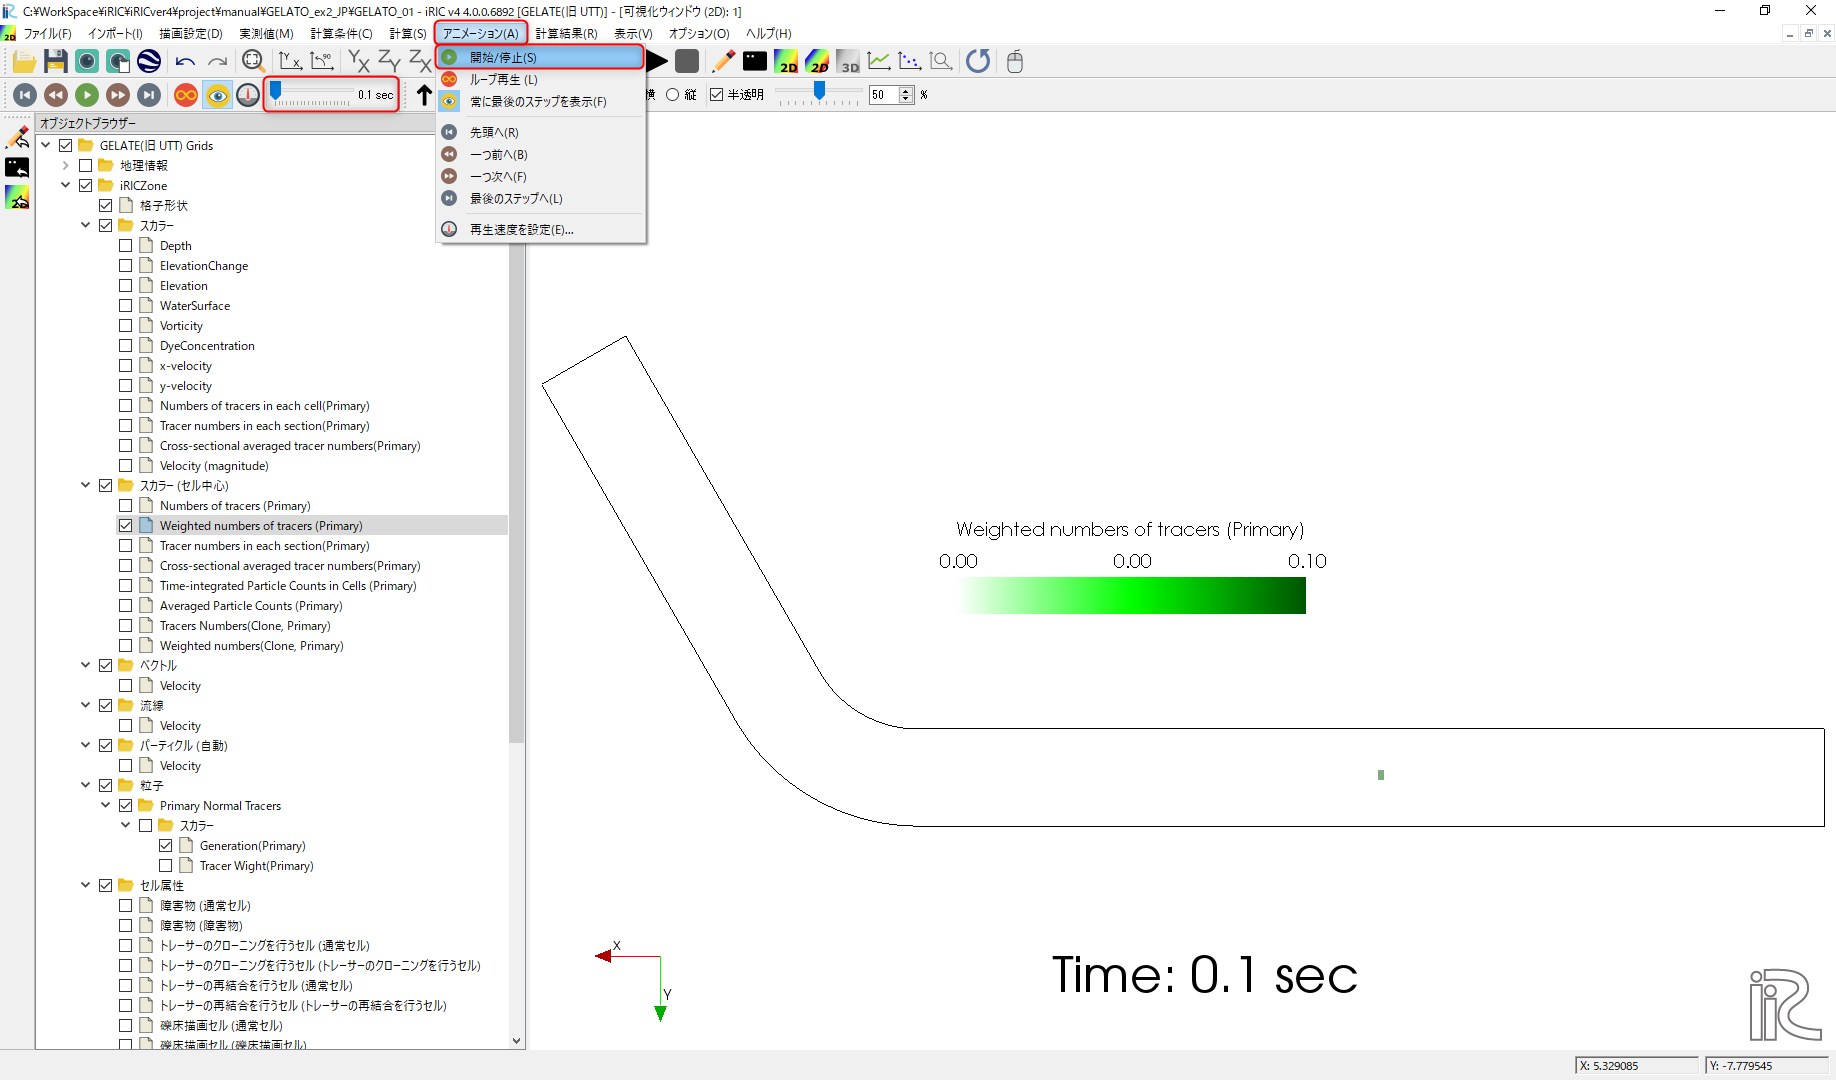The image size is (1836, 1080).
Task: Click the save floppy disk icon
Action: [x=56, y=61]
